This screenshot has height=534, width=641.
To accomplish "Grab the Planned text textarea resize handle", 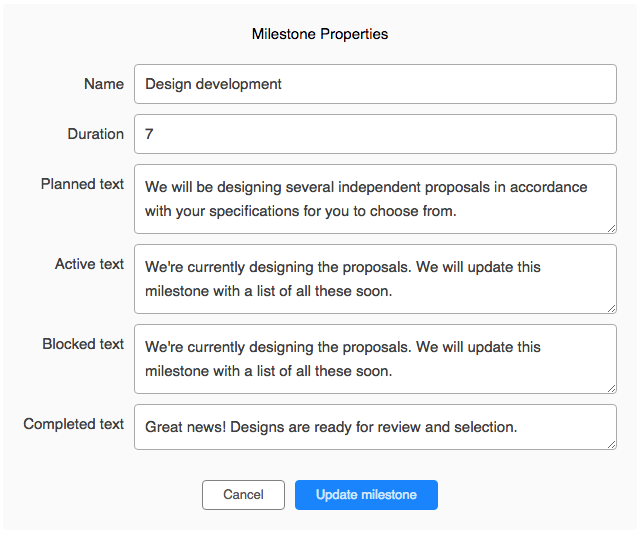I will coord(611,228).
